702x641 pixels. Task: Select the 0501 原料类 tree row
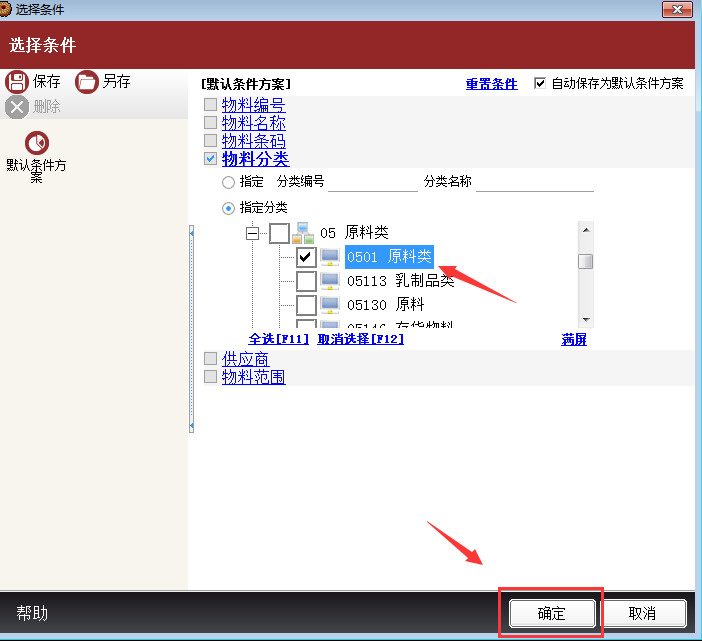click(x=389, y=257)
